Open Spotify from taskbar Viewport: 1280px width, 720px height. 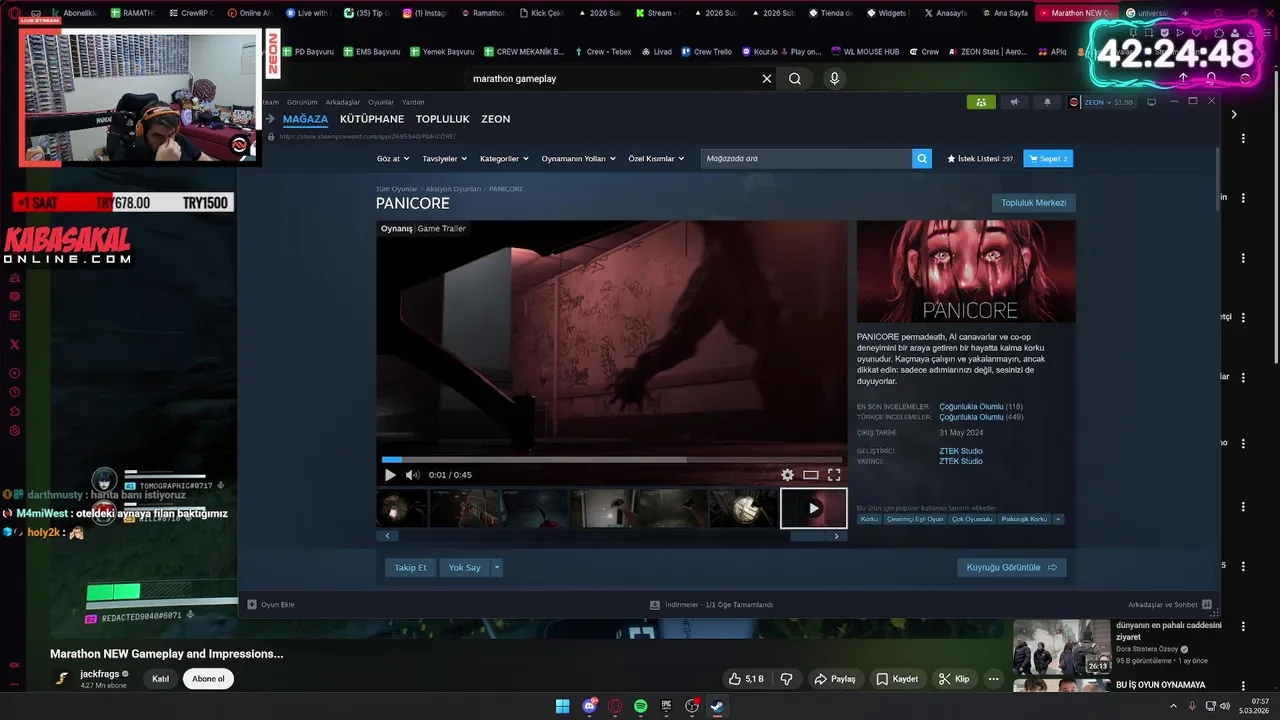pos(640,706)
